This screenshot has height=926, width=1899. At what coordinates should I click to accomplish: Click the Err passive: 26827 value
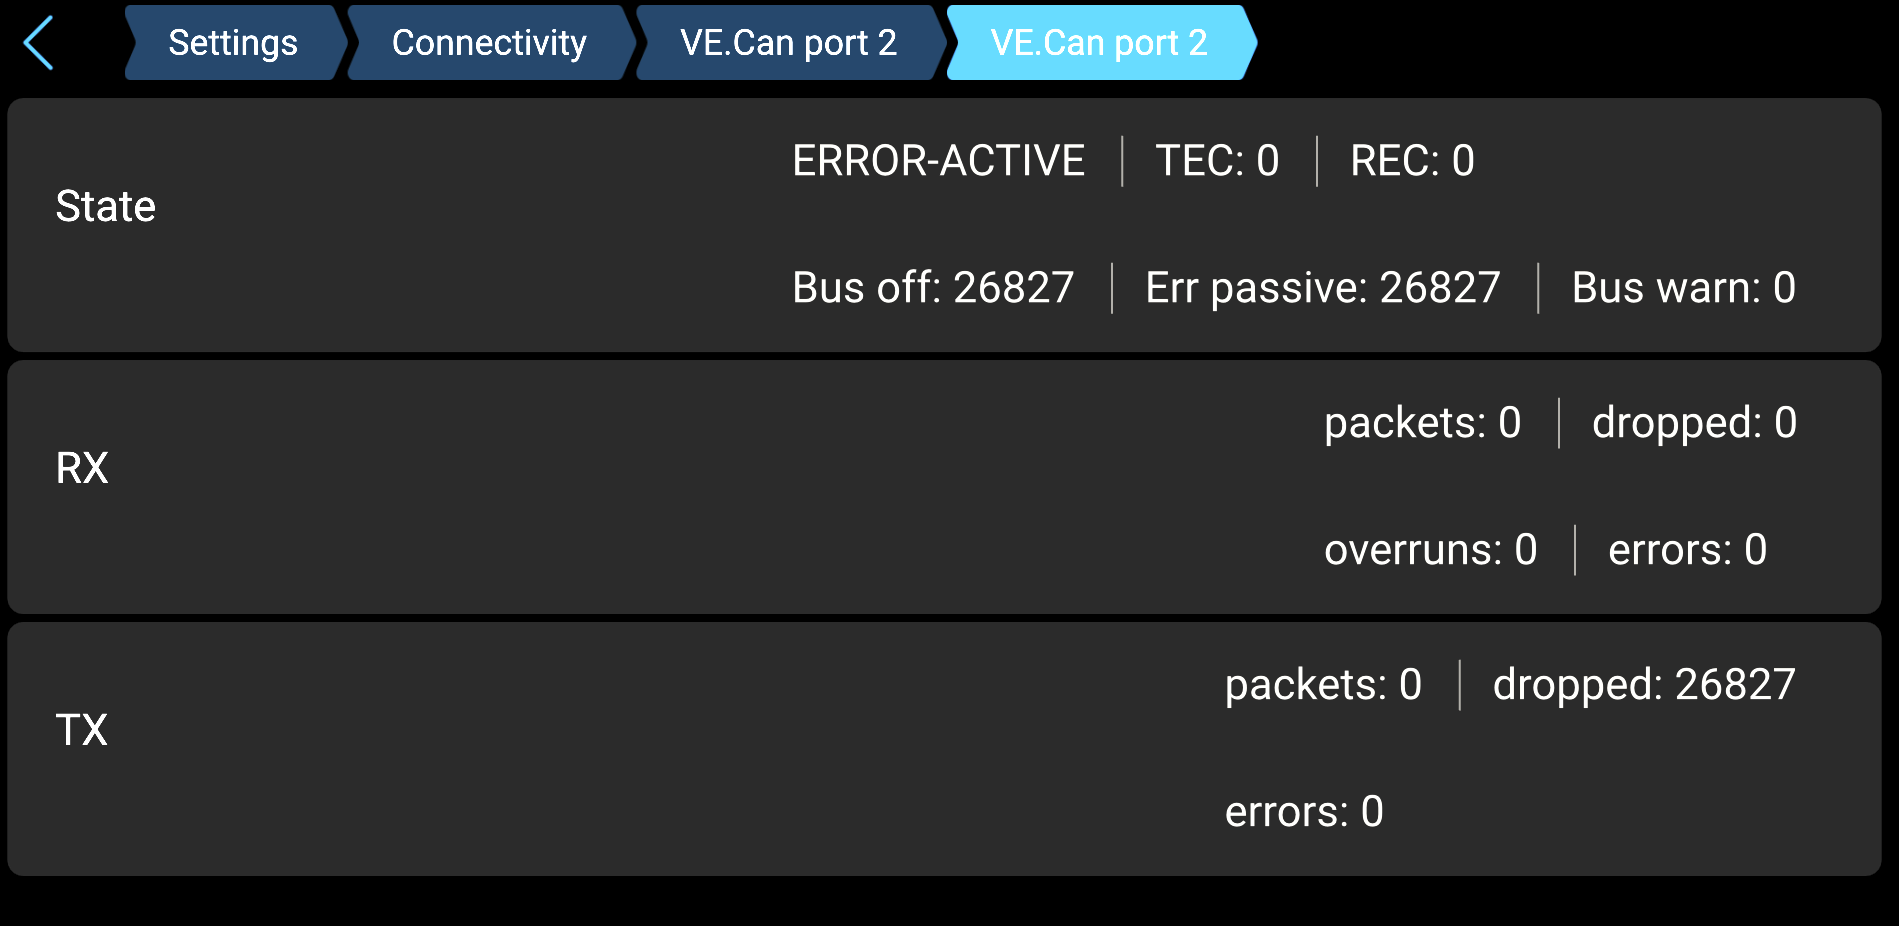tap(1322, 288)
